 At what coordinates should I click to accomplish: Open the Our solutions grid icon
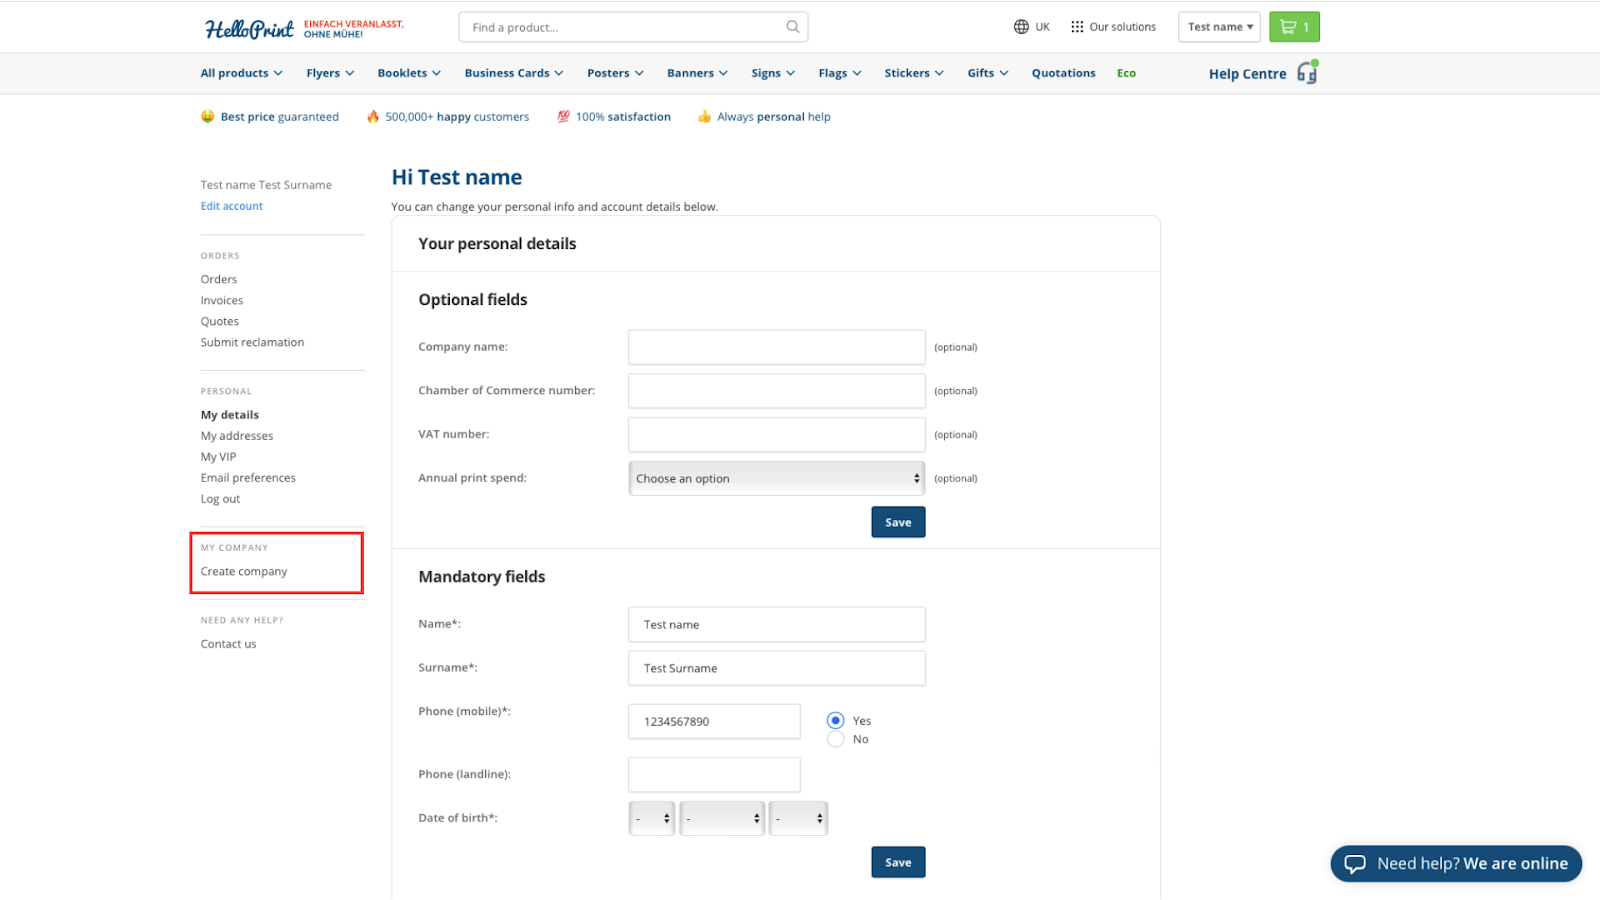coord(1077,27)
